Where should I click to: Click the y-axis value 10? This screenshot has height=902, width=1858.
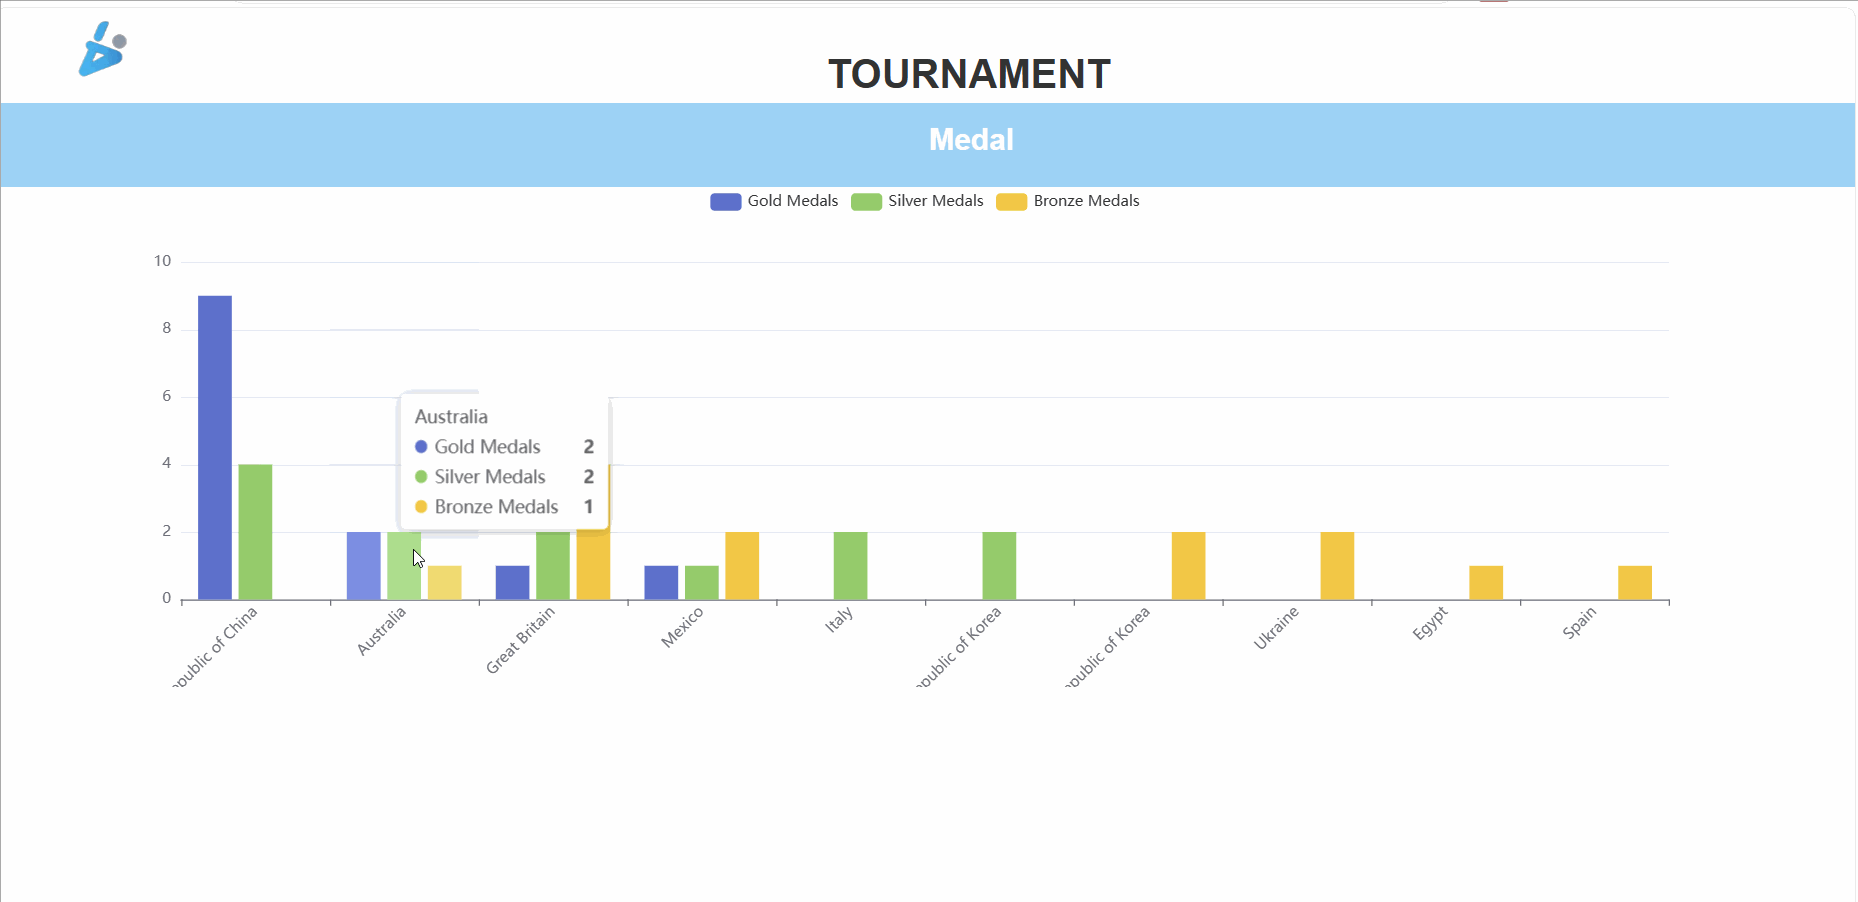click(162, 261)
